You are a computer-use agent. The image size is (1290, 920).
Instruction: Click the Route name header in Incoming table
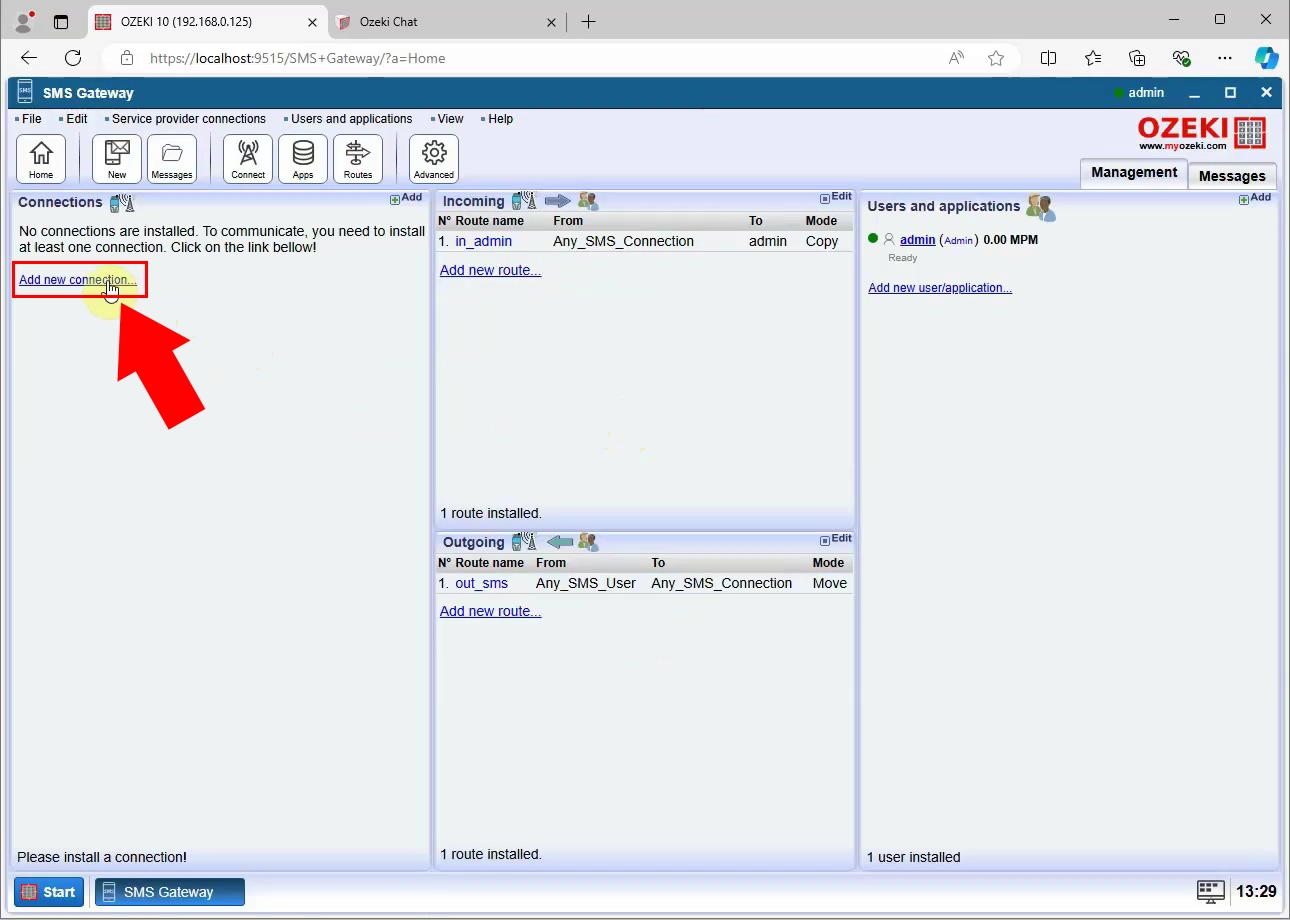[x=490, y=221]
